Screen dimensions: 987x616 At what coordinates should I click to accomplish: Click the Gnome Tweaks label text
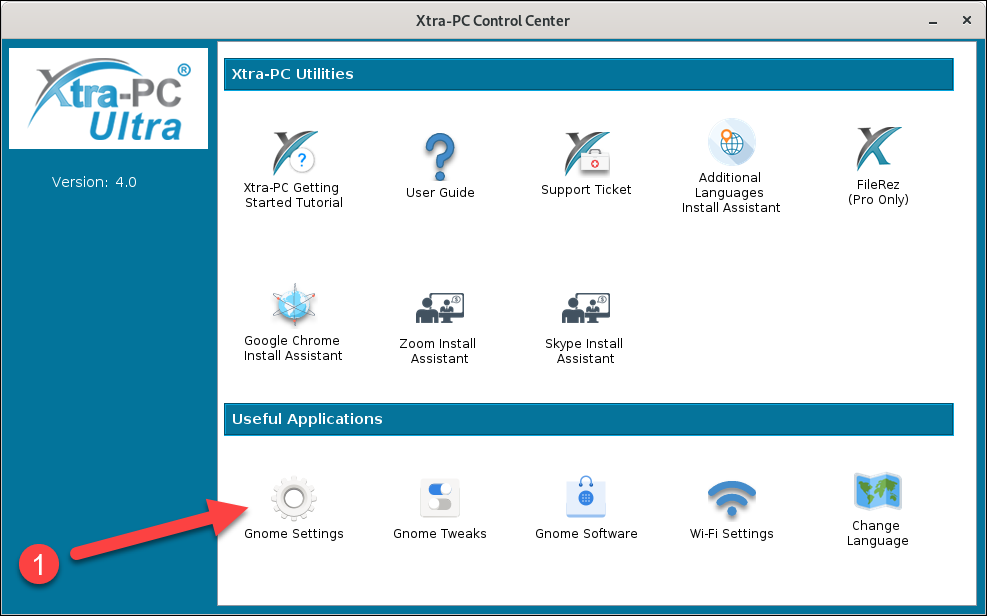[x=439, y=534]
